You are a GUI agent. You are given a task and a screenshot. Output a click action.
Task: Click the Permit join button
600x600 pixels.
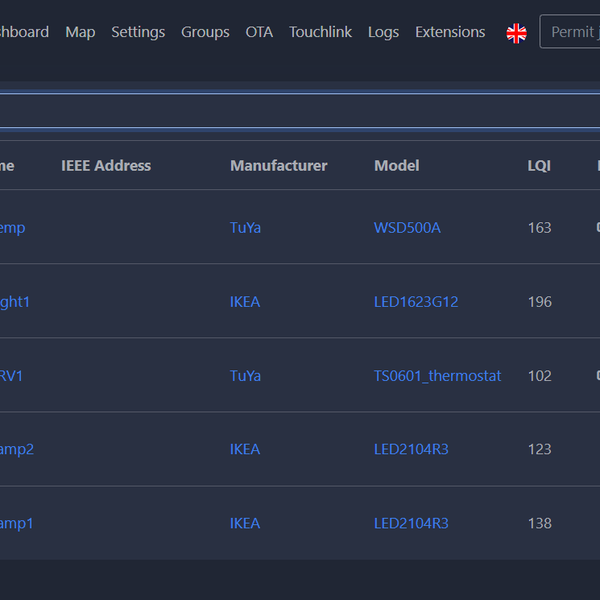point(572,32)
